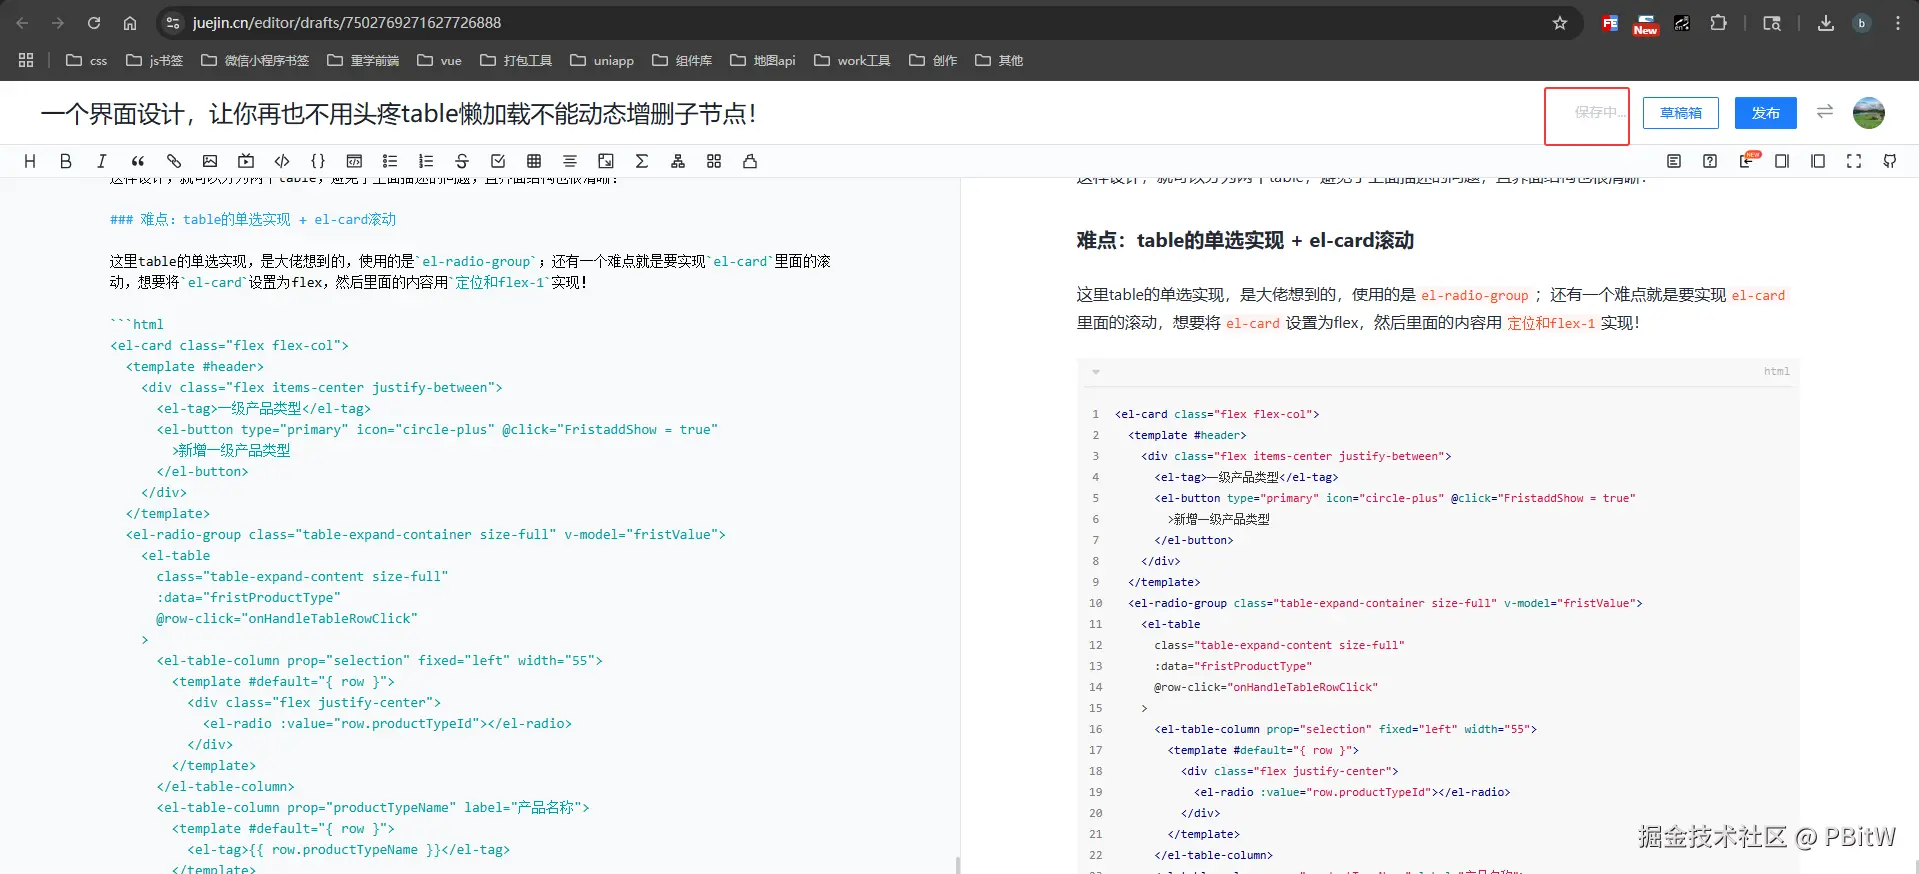1919x874 pixels.
Task: Open the user avatar menu
Action: 1868,113
